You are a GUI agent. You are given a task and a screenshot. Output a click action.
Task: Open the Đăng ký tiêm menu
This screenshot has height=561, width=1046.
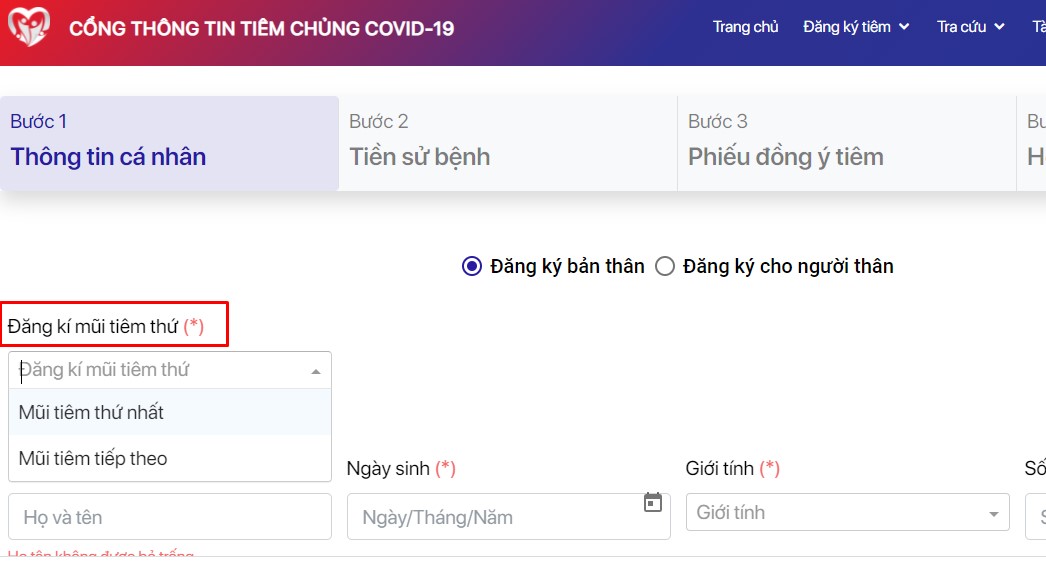(x=846, y=27)
